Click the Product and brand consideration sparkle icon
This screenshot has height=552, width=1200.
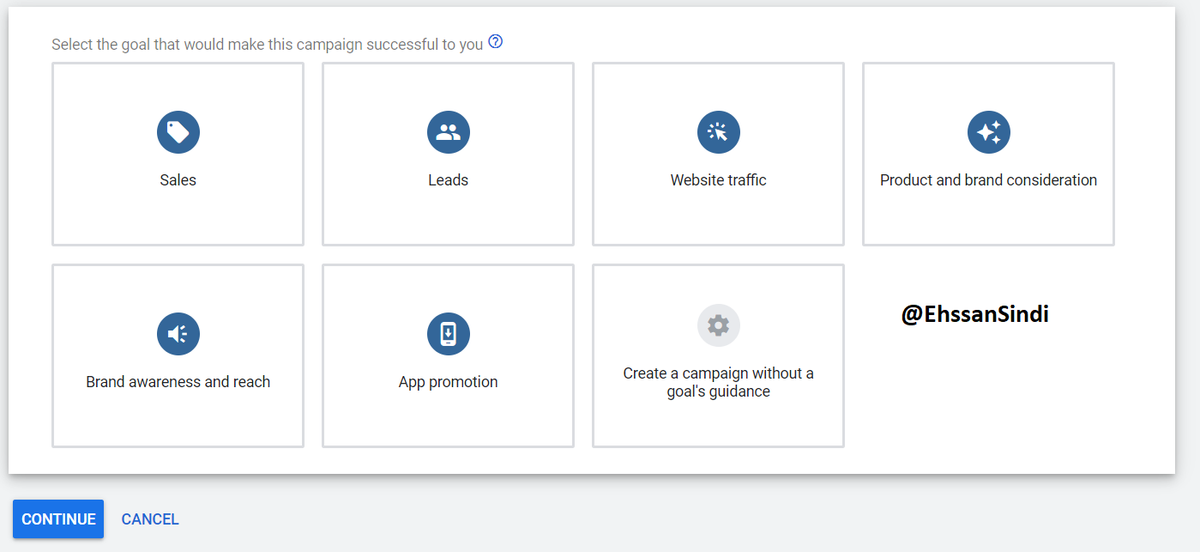pyautogui.click(x=988, y=132)
